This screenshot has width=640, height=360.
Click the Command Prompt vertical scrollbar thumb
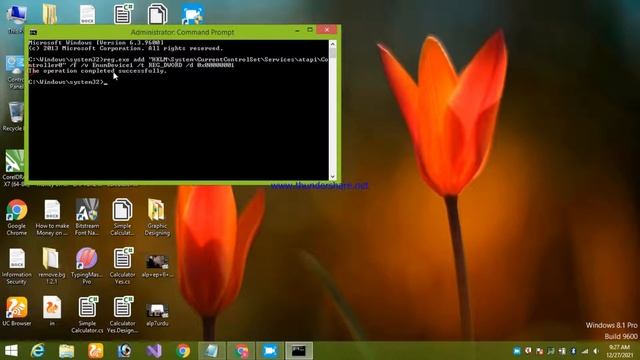333,53
